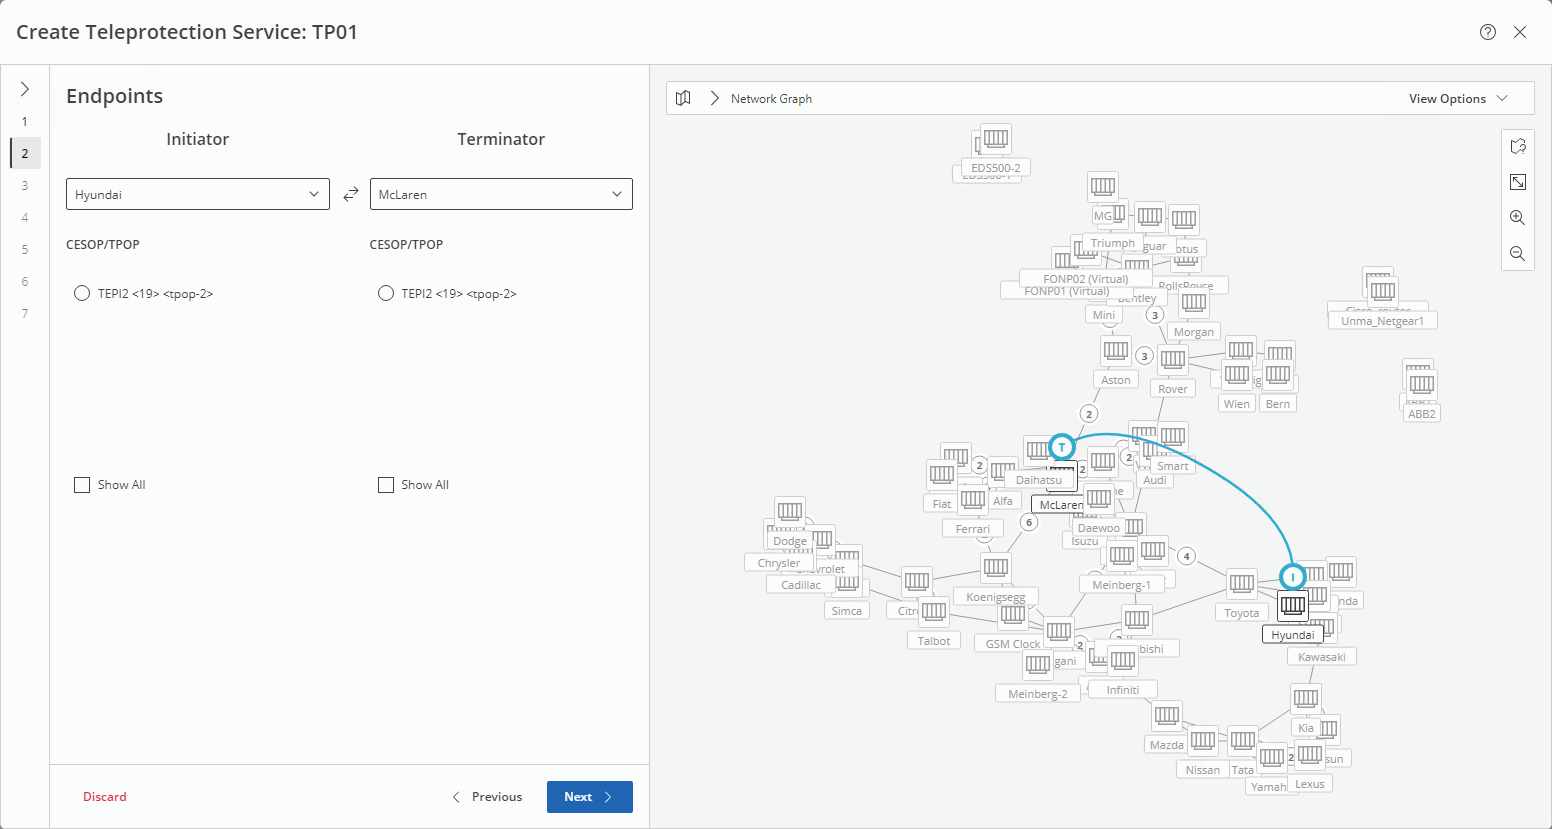Enable Show All under Terminator

(386, 485)
